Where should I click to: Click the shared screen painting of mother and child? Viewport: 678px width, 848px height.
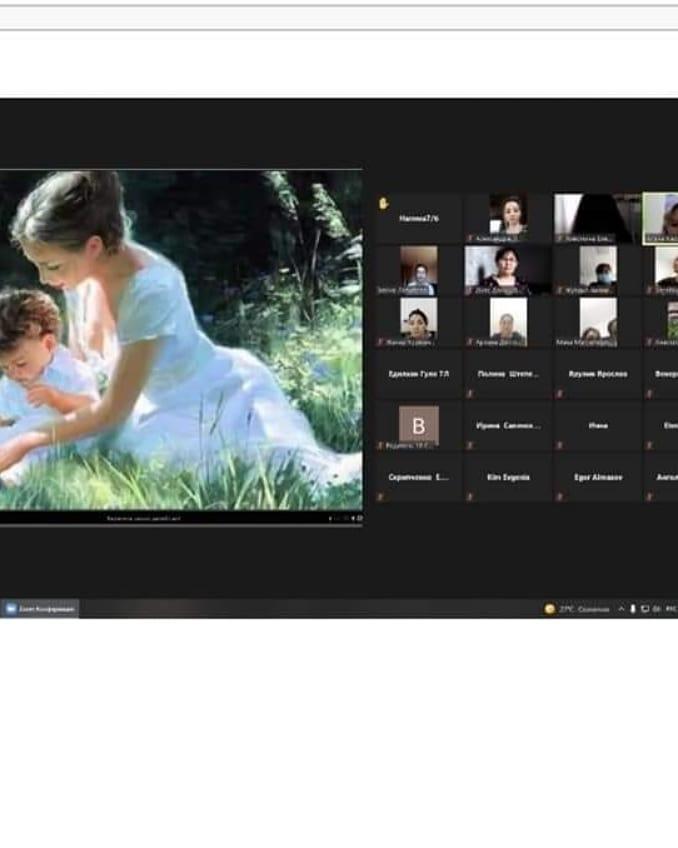click(x=181, y=340)
